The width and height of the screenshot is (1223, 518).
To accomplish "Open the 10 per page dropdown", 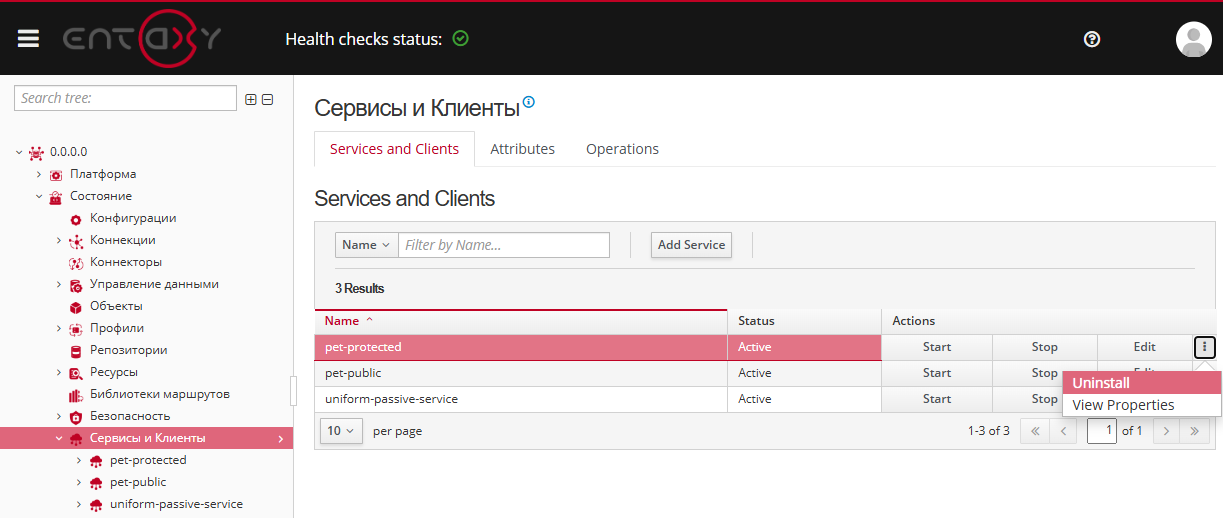I will coord(341,431).
